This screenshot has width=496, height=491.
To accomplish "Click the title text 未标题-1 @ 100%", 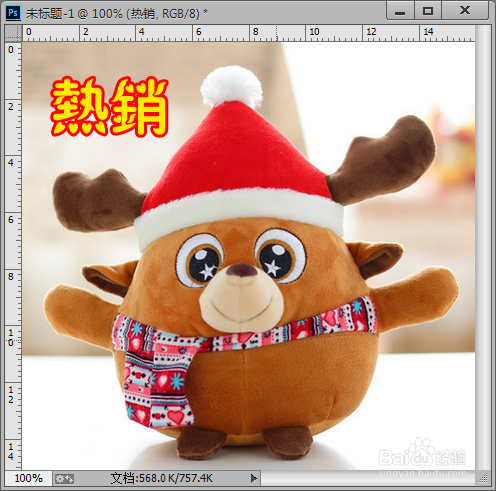I will coord(74,13).
